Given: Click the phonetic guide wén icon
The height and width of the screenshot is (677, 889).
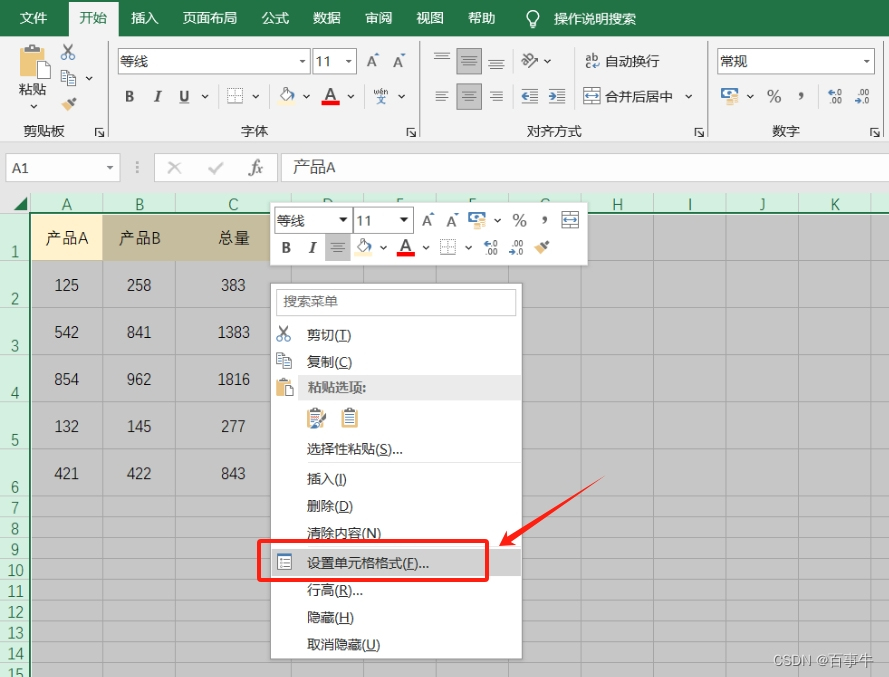Looking at the screenshot, I should pos(381,96).
